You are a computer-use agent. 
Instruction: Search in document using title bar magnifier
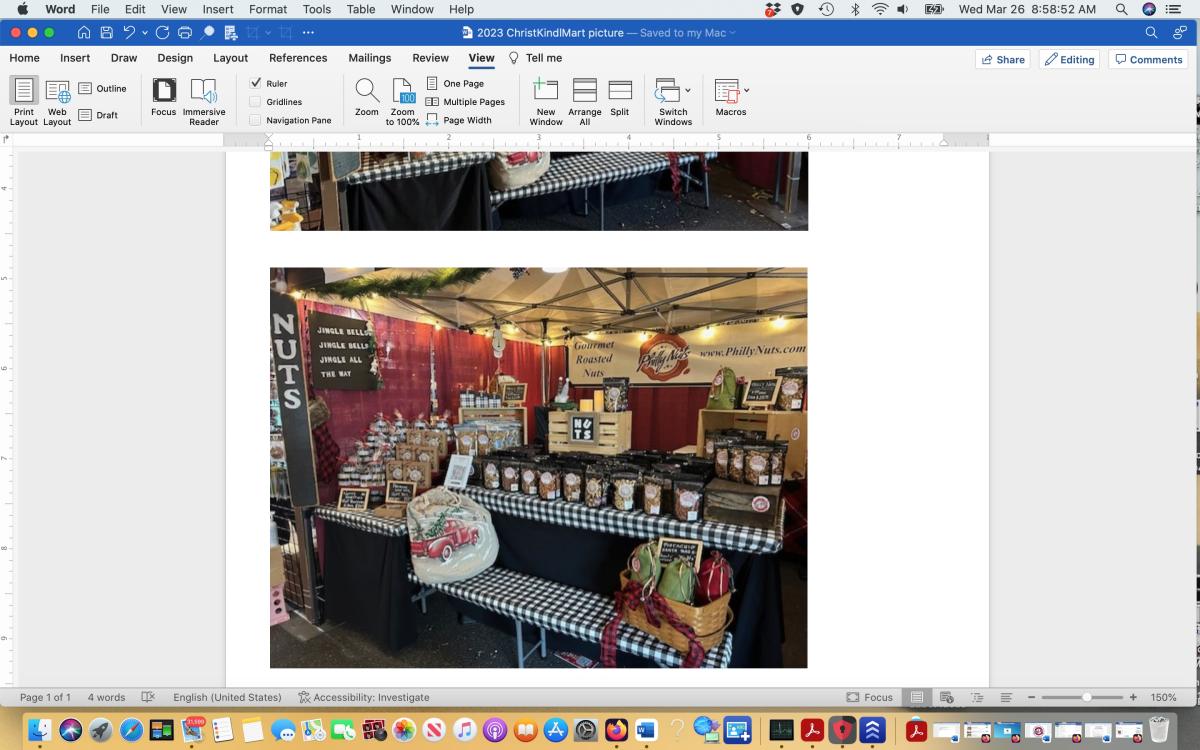point(1151,32)
